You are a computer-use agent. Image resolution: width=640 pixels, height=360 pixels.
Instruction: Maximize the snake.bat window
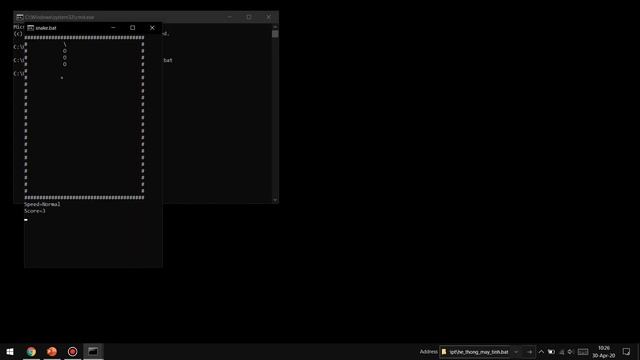coord(133,28)
